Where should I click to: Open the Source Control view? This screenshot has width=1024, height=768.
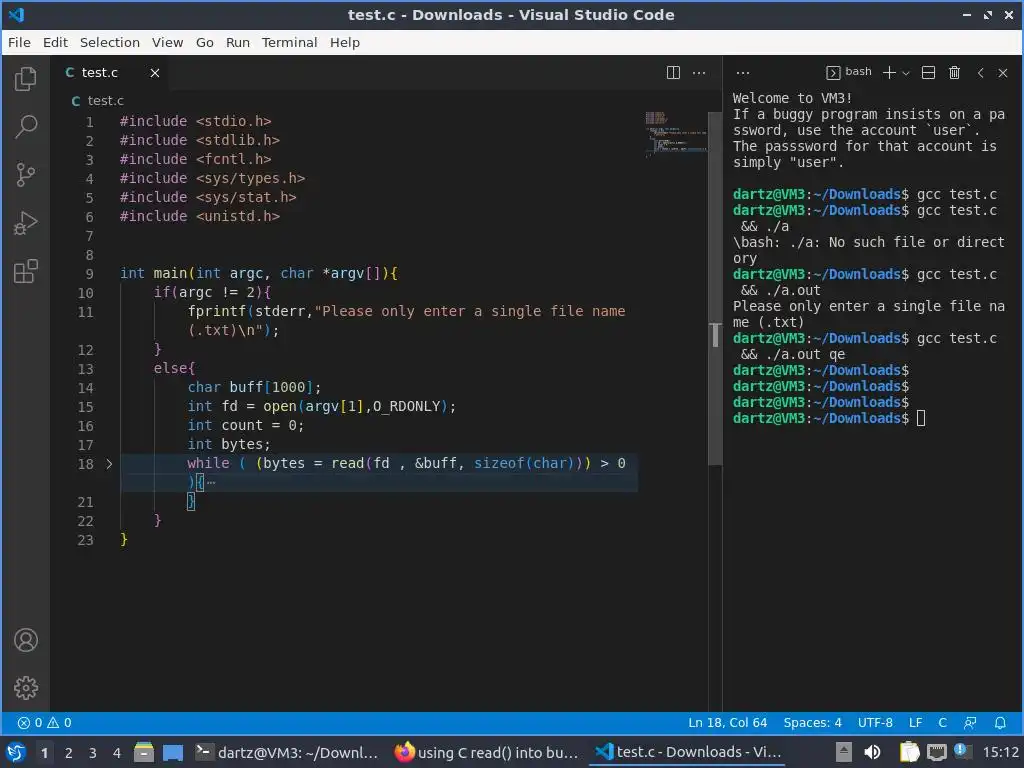click(25, 175)
